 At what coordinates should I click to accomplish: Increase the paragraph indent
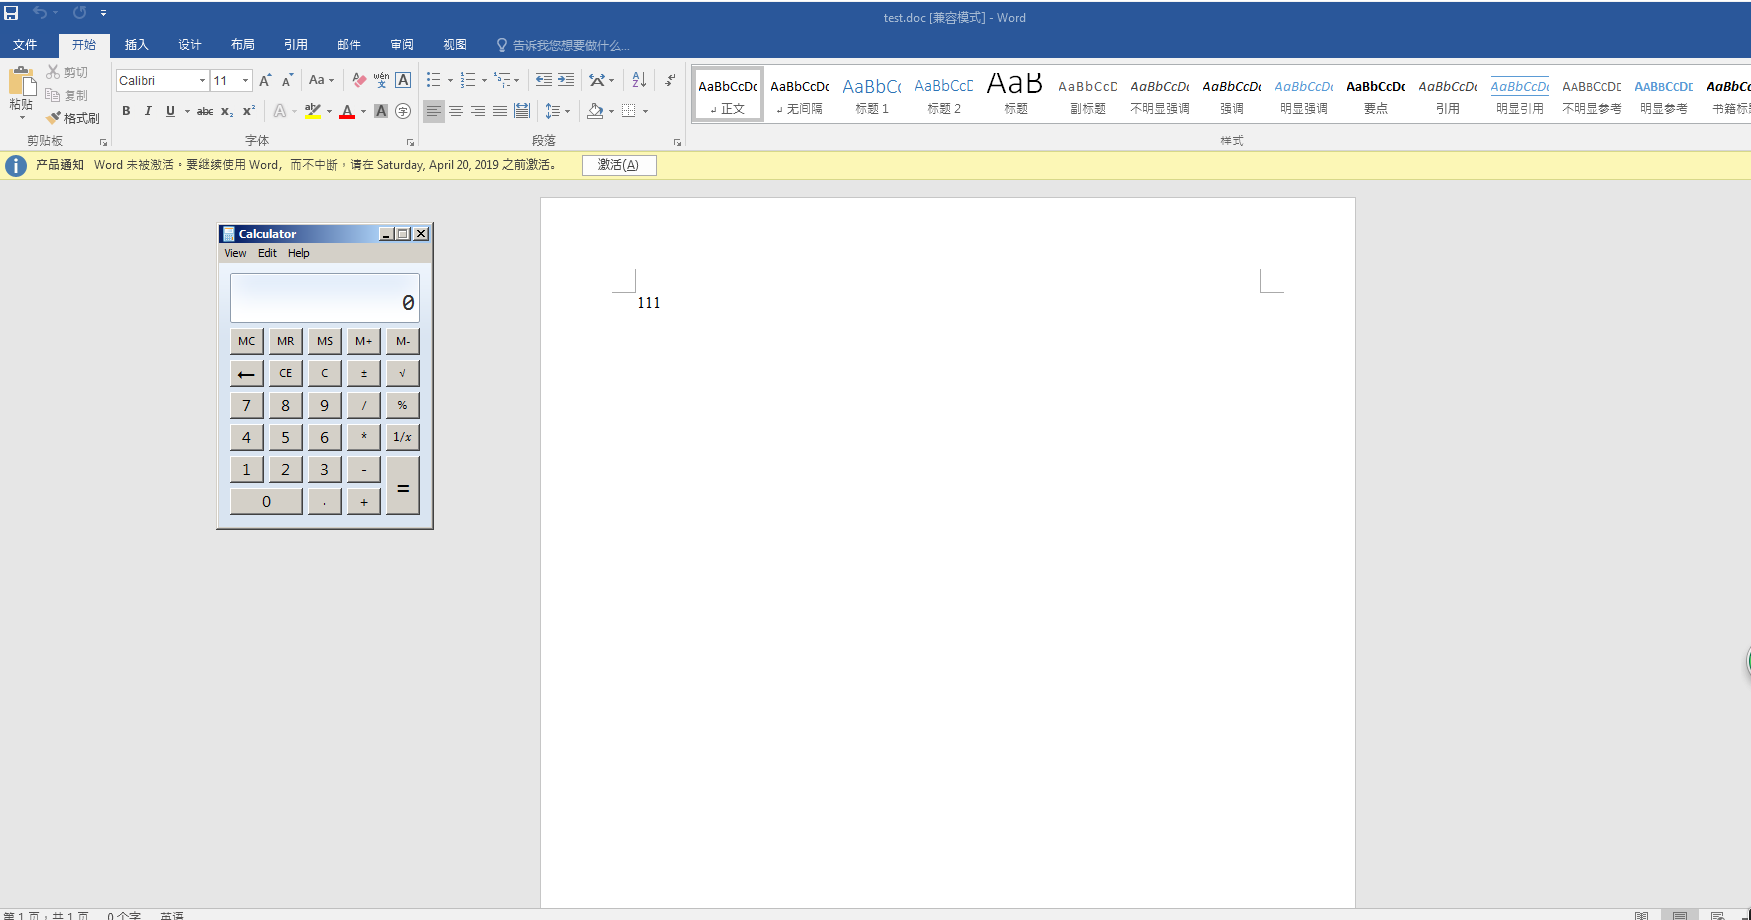click(x=566, y=80)
